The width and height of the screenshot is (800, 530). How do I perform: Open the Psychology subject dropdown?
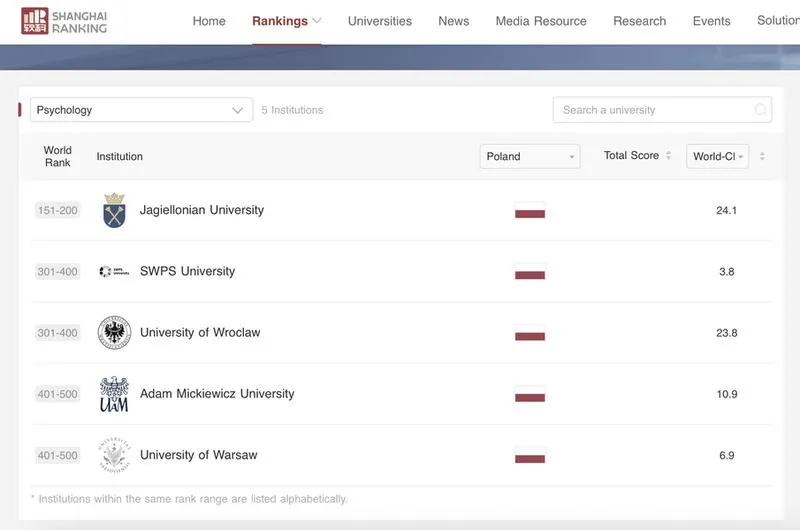tap(141, 110)
